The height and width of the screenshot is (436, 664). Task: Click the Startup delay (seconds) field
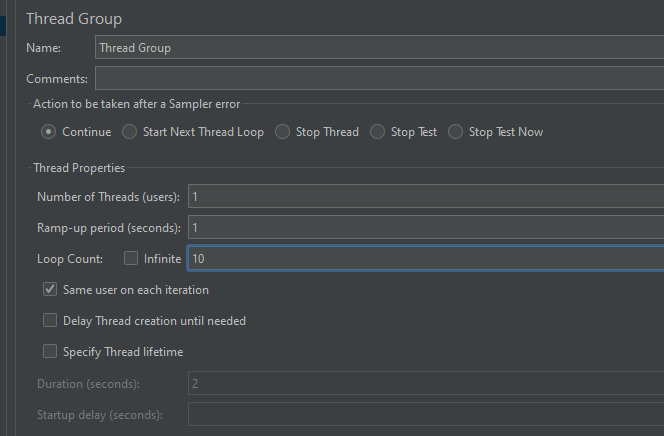pyautogui.click(x=424, y=414)
